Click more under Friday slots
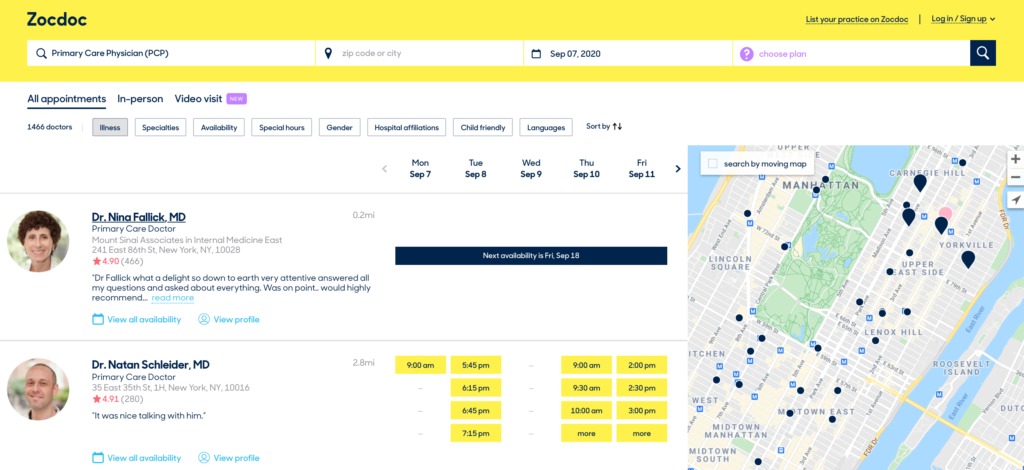Screen dimensions: 1024x470 641,433
